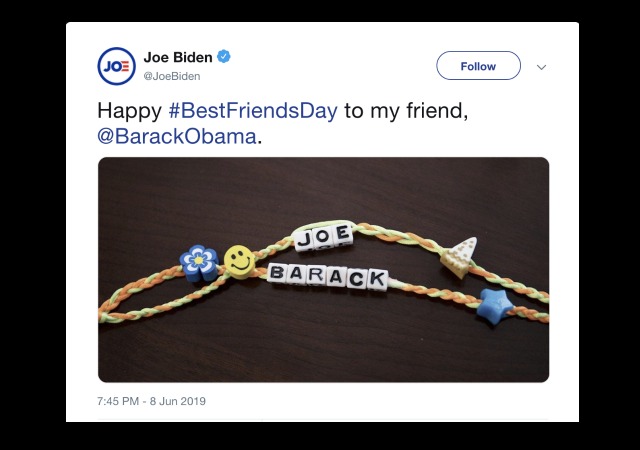View the friendship bracelets photo
Screen dimensions: 640x450
point(324,270)
